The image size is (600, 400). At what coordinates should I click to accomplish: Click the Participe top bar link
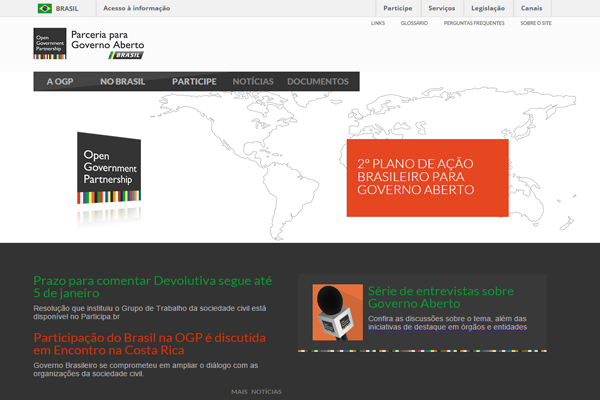(397, 8)
